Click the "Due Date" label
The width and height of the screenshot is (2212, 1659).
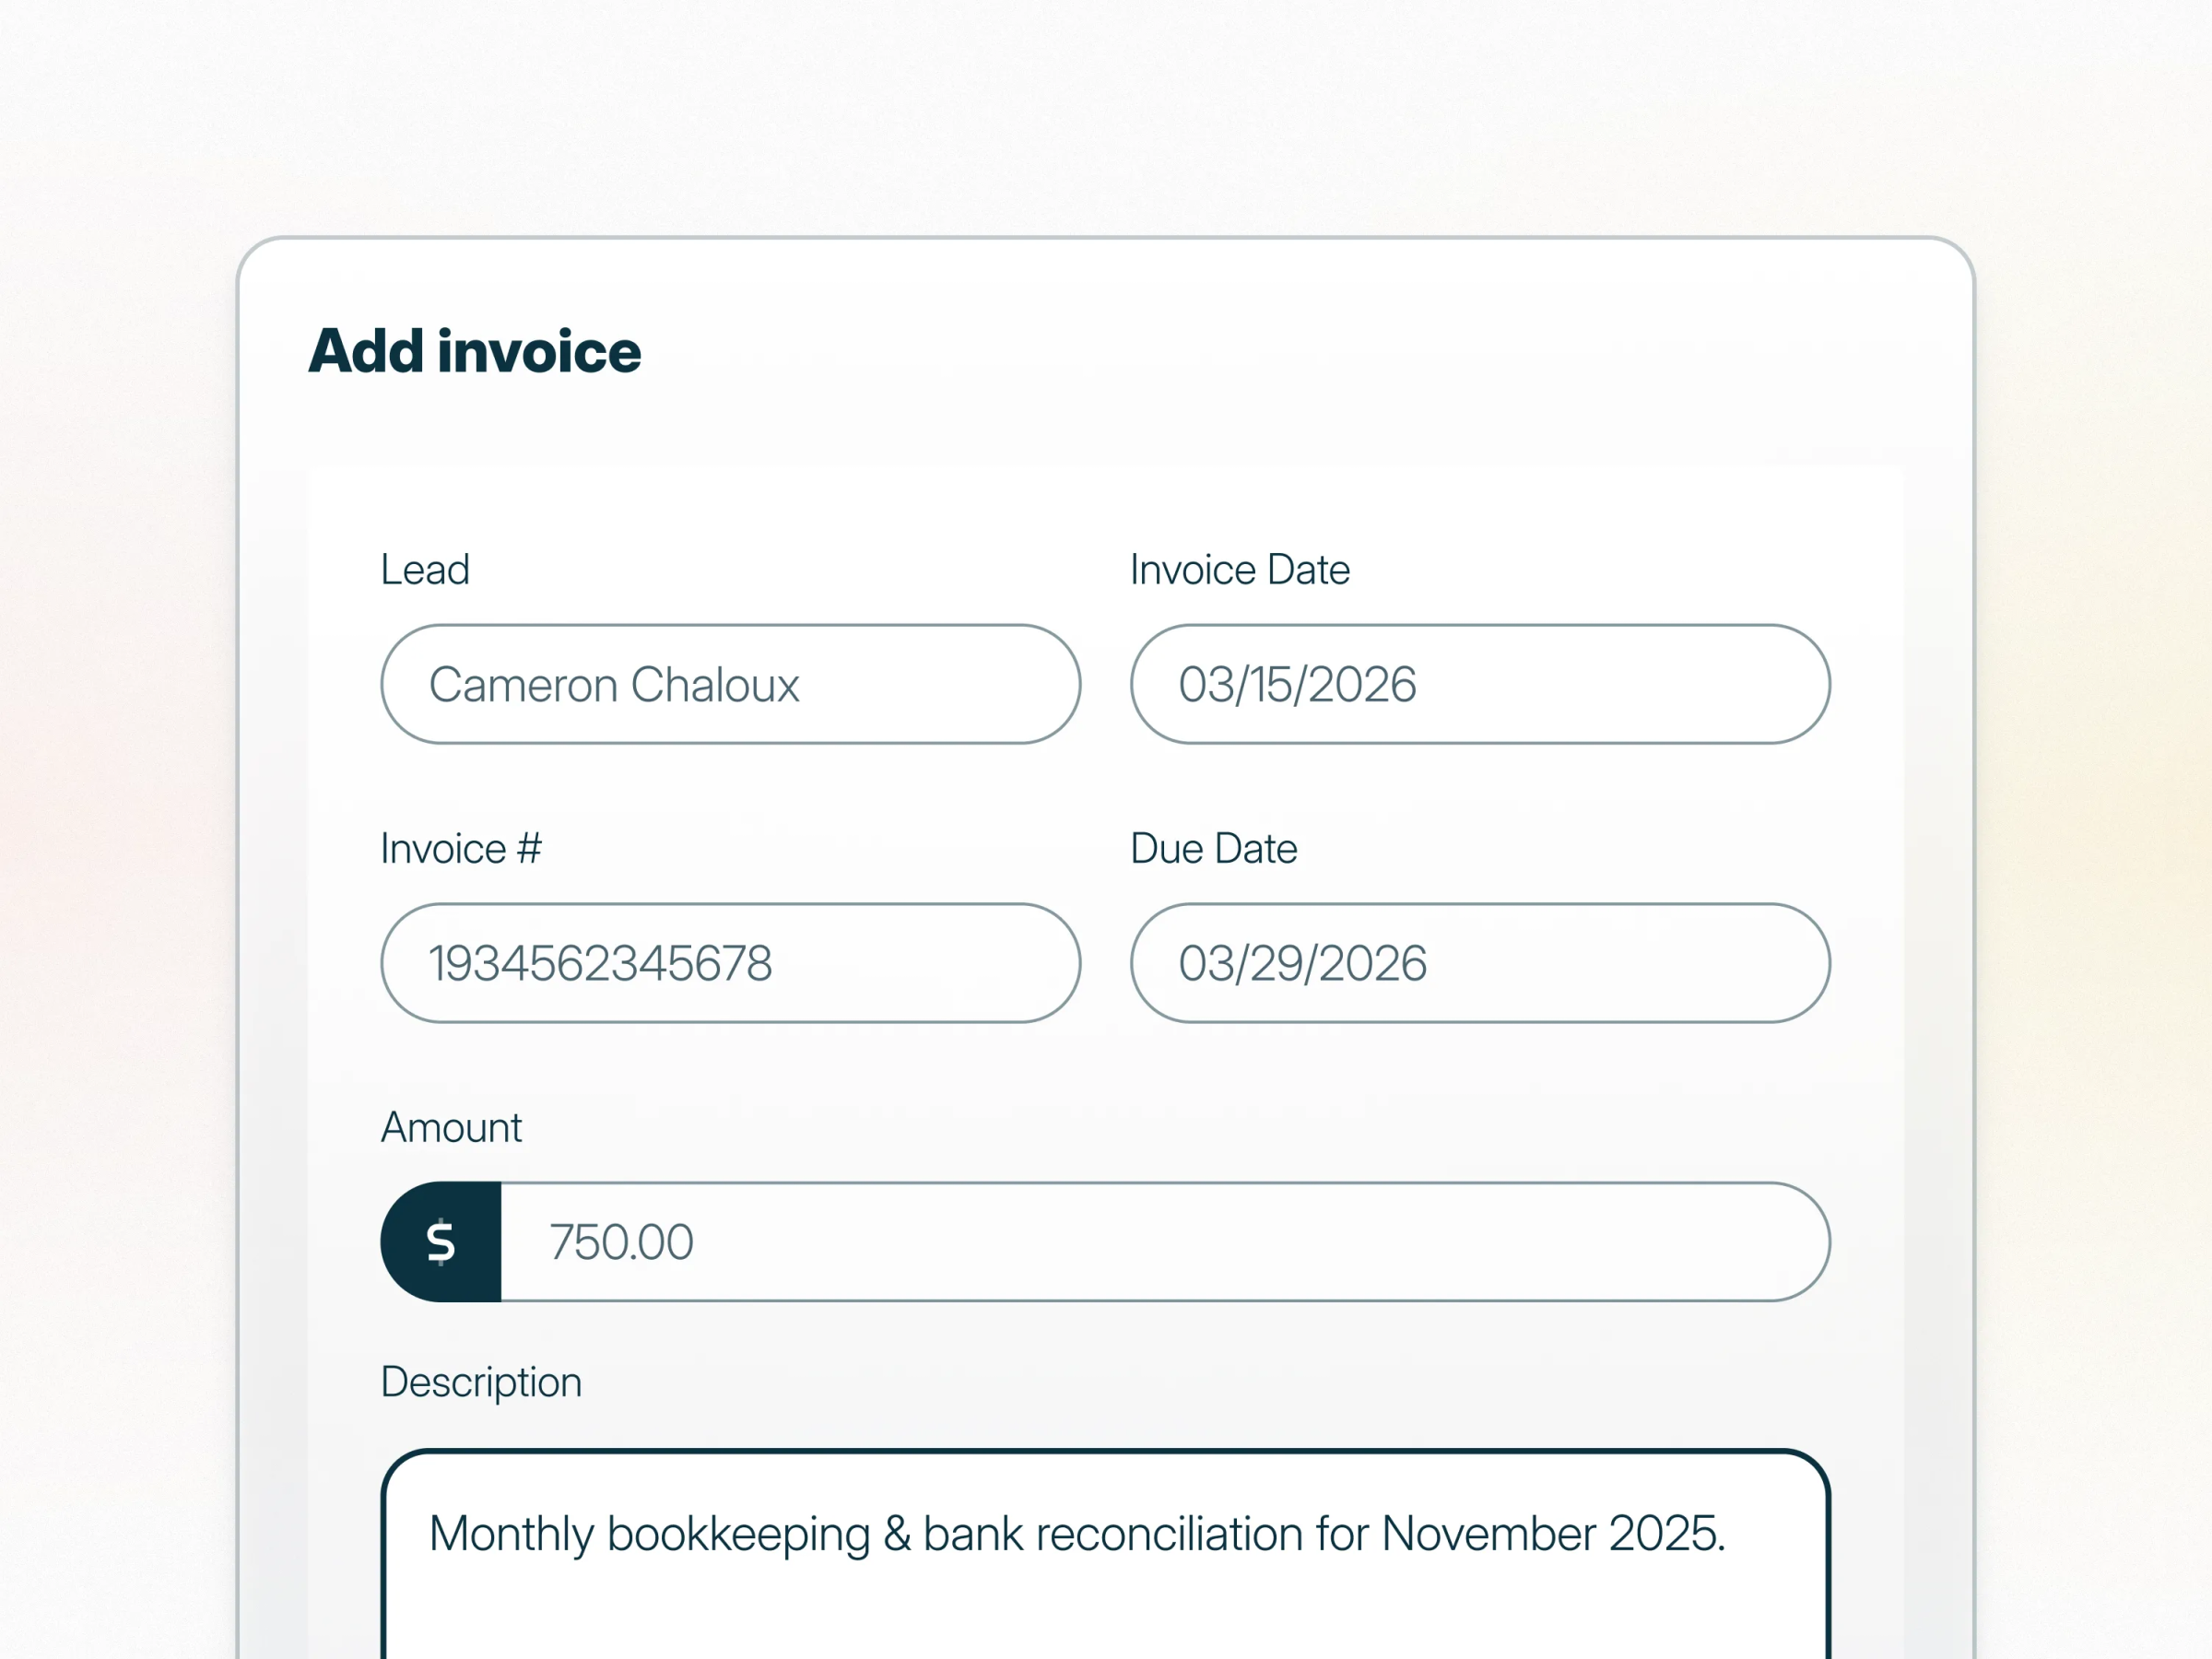click(1214, 849)
